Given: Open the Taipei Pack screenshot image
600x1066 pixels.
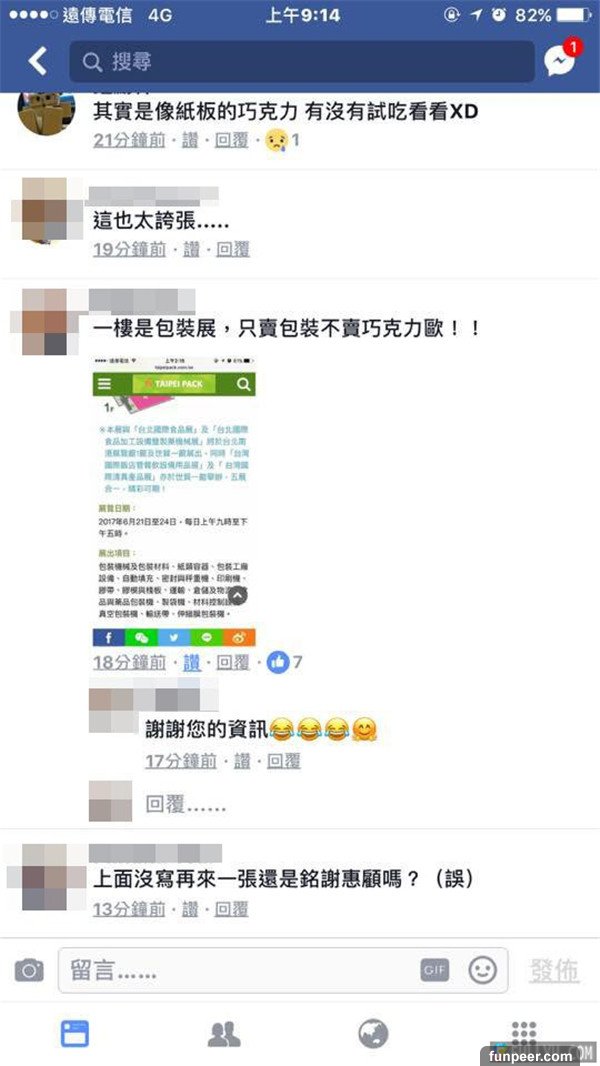Looking at the screenshot, I should pyautogui.click(x=174, y=501).
